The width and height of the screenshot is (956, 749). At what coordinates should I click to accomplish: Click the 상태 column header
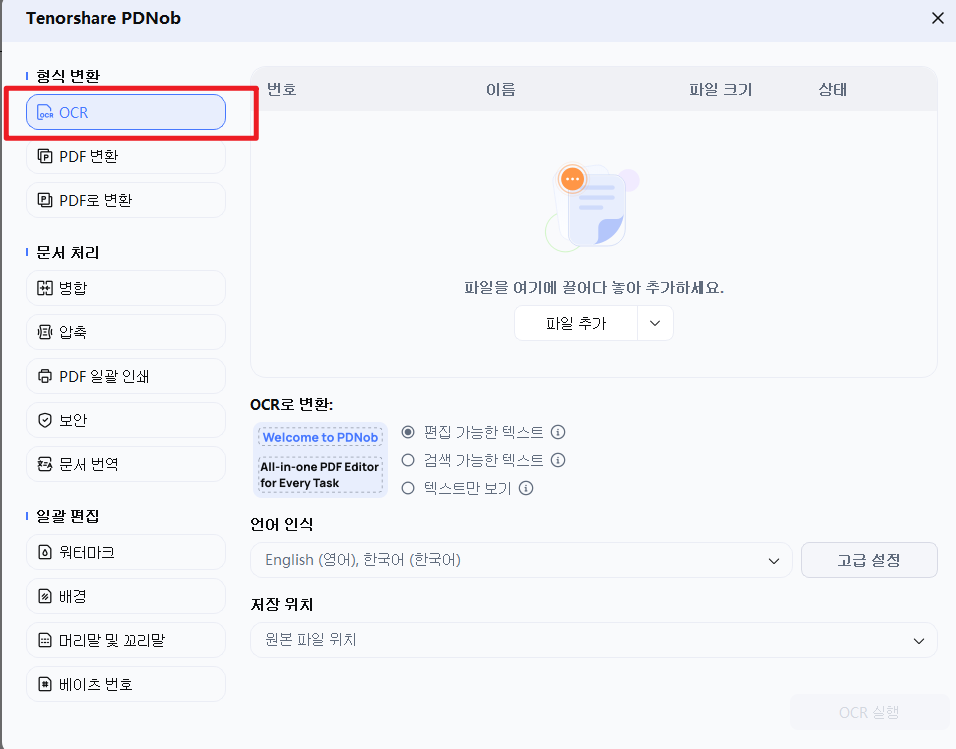click(x=833, y=90)
